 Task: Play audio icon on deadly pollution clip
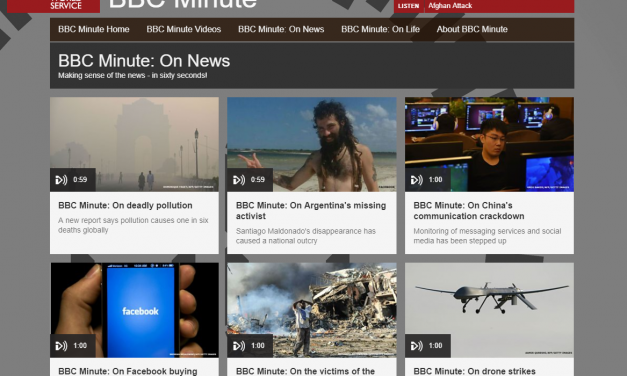tap(61, 180)
